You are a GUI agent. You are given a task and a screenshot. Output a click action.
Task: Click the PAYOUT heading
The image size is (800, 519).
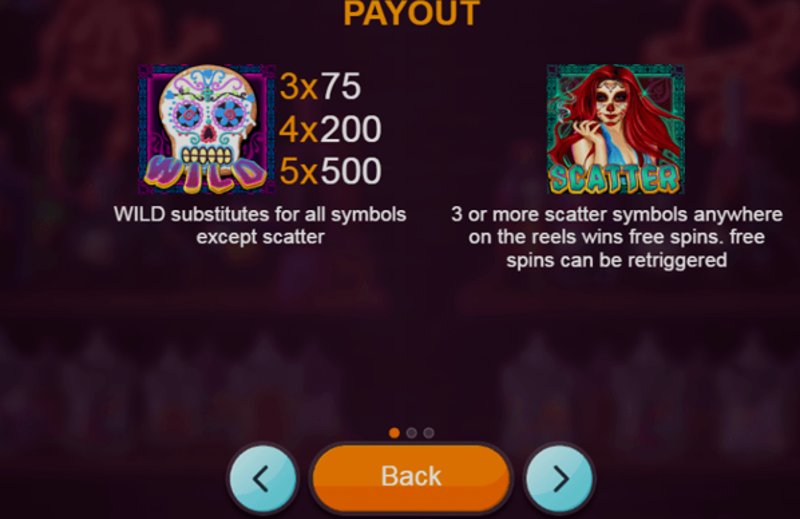pyautogui.click(x=411, y=13)
